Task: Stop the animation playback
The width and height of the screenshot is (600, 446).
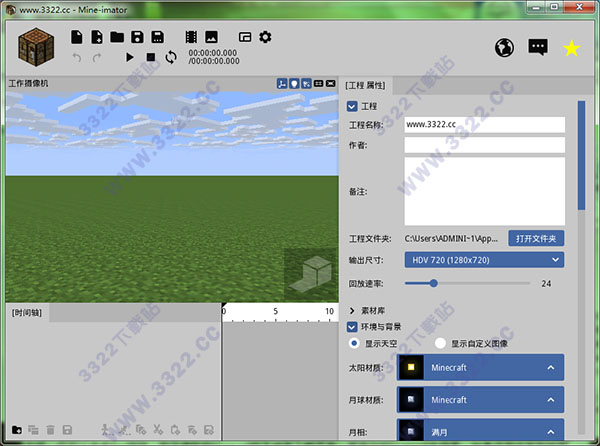Action: [x=151, y=57]
